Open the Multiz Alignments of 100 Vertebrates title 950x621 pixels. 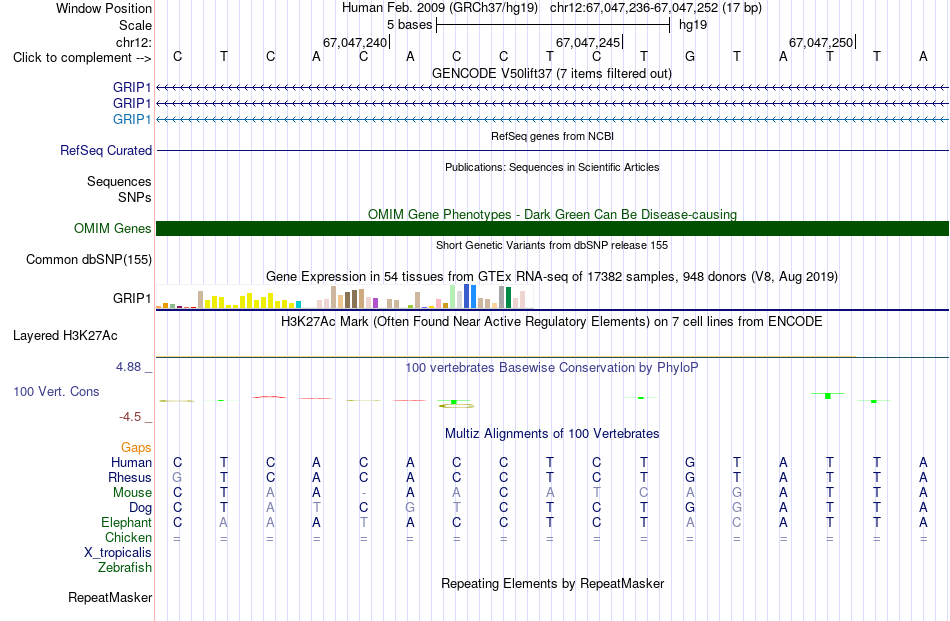click(x=552, y=434)
